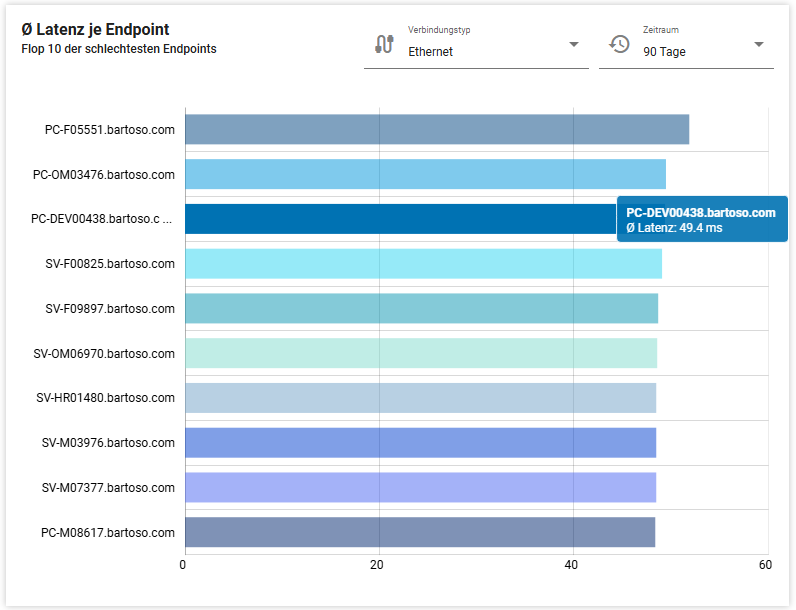Click the PC-F05551.bartoso.com bar
796x610 pixels.
click(436, 130)
